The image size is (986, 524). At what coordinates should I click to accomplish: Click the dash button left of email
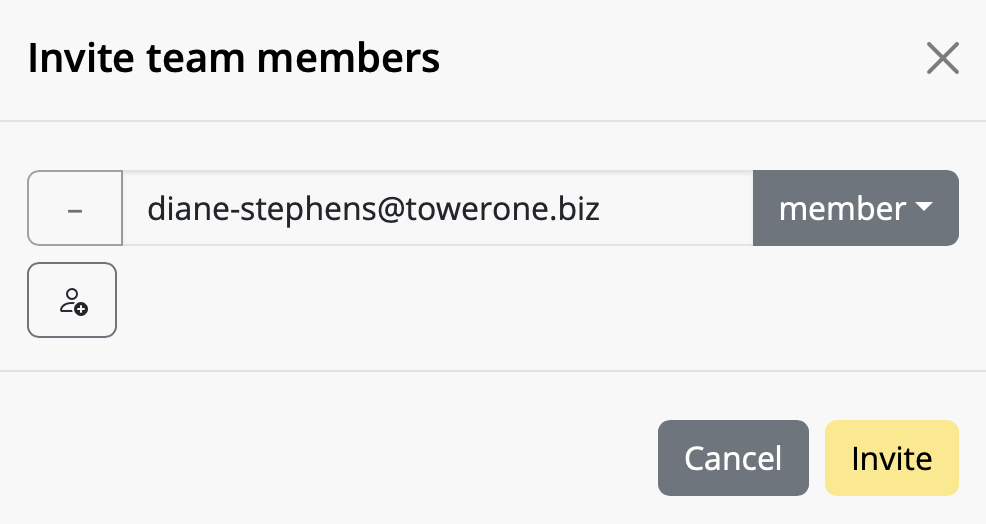pyautogui.click(x=75, y=208)
